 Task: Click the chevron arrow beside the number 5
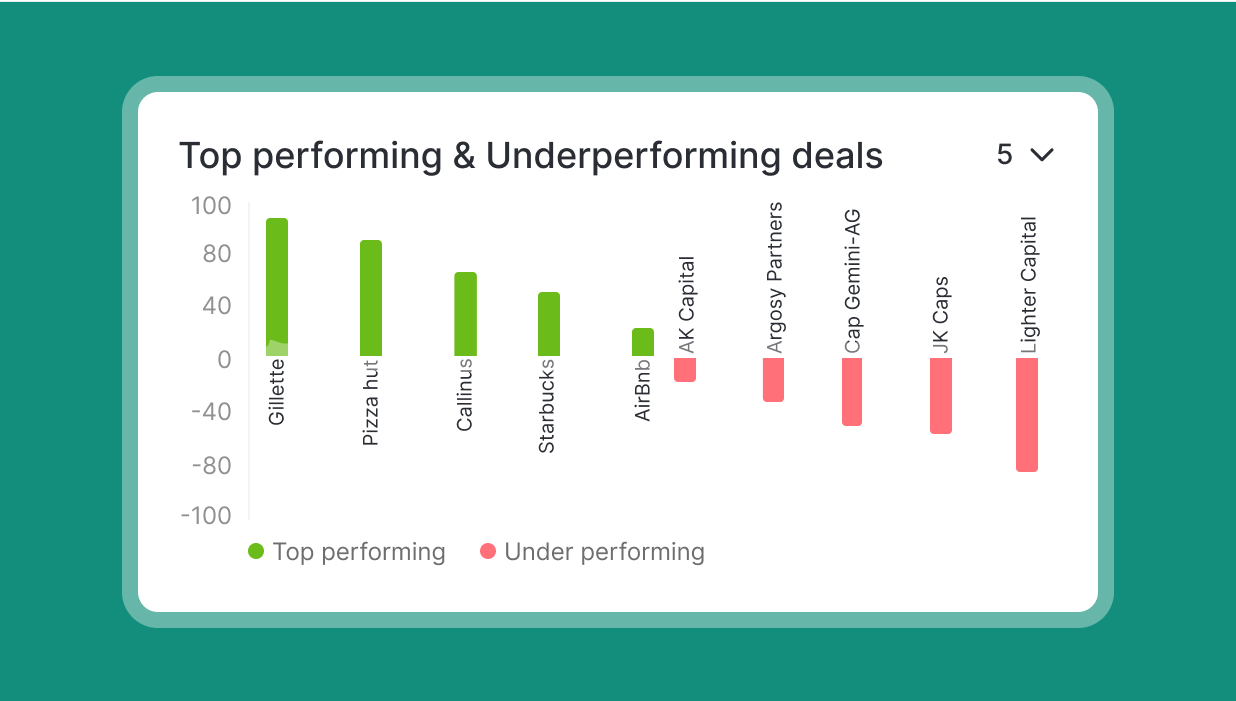[x=1042, y=154]
